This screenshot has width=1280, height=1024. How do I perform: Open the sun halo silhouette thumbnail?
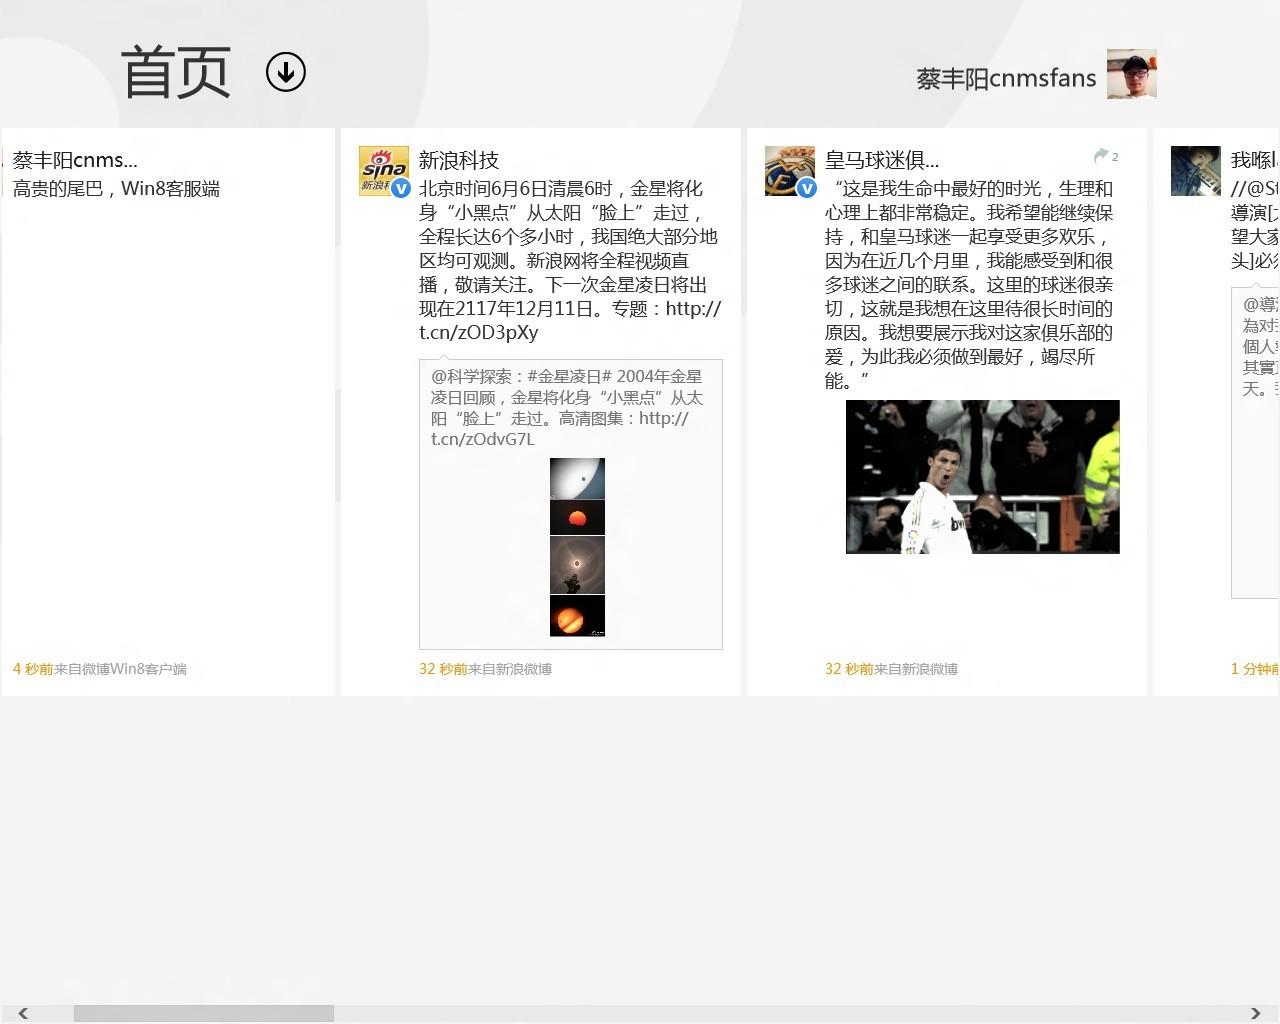point(577,565)
